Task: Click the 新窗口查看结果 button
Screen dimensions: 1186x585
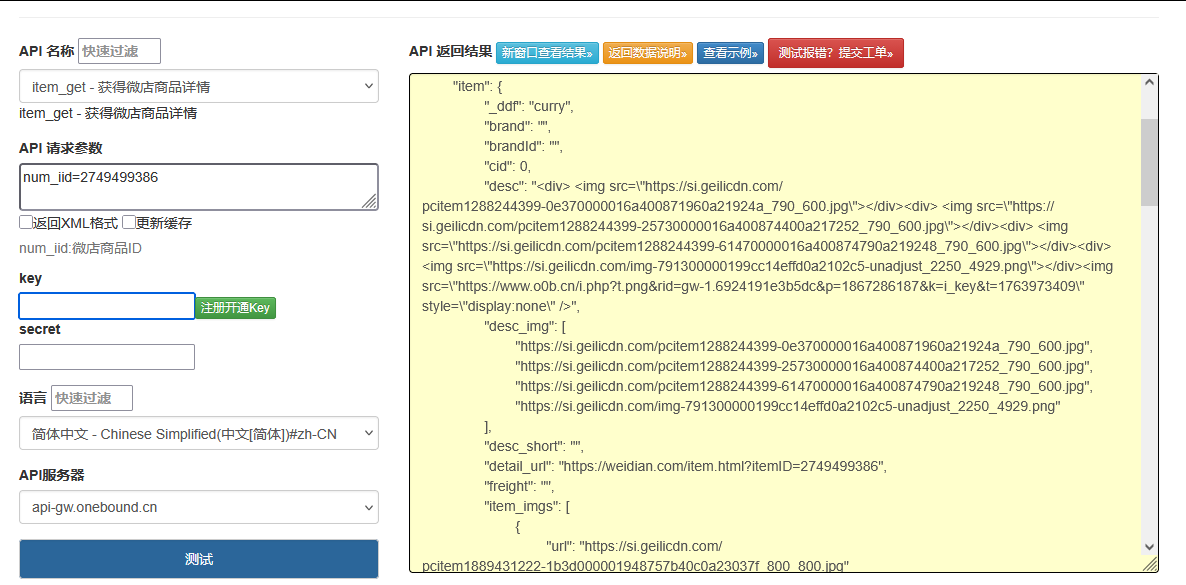Action: tap(546, 53)
